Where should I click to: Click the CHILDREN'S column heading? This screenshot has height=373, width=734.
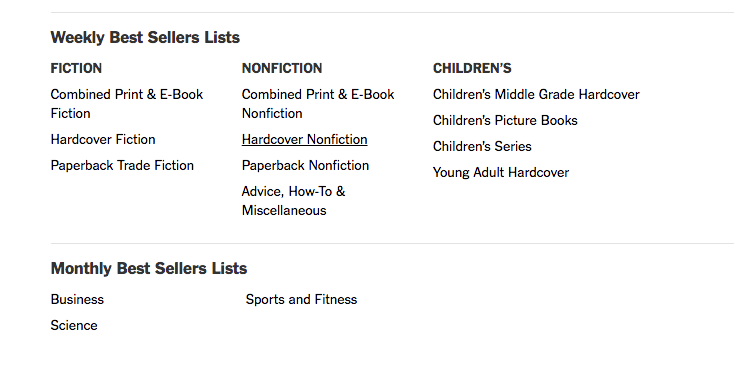click(x=472, y=68)
